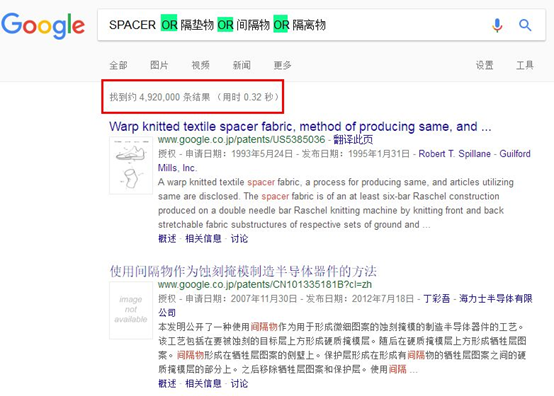Switch to the 图片 images tab
Screen dimensions: 554x396
point(159,65)
